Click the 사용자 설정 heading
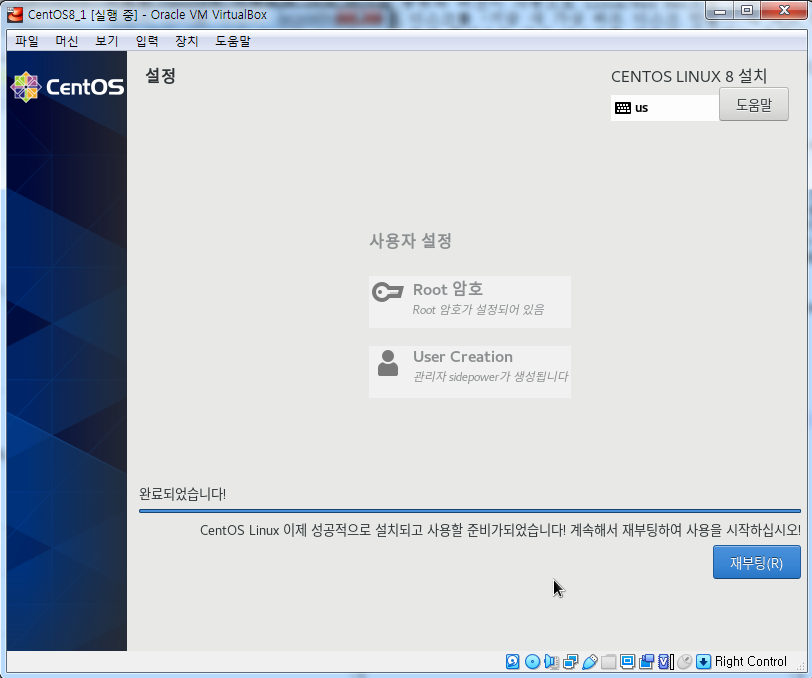This screenshot has width=812, height=678. click(410, 241)
